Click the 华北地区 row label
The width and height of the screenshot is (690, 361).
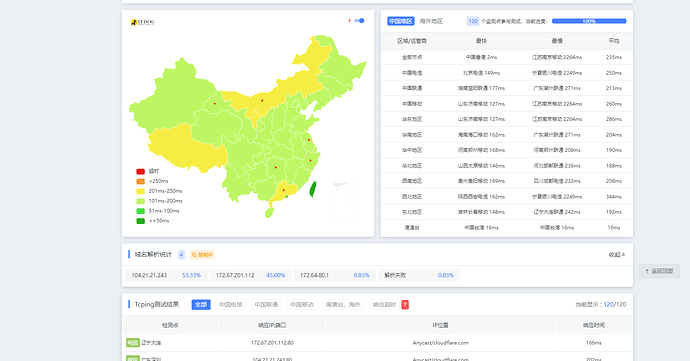(412, 166)
